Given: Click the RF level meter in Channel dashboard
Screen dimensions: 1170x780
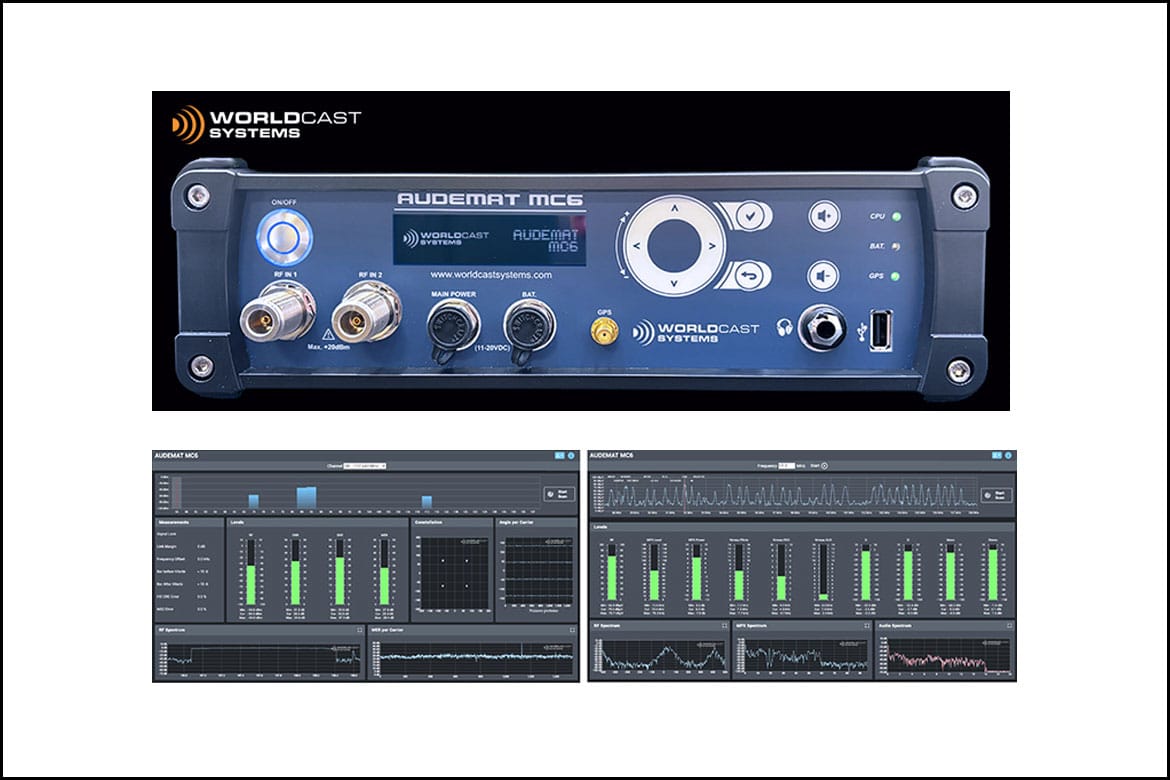Looking at the screenshot, I should 251,572.
